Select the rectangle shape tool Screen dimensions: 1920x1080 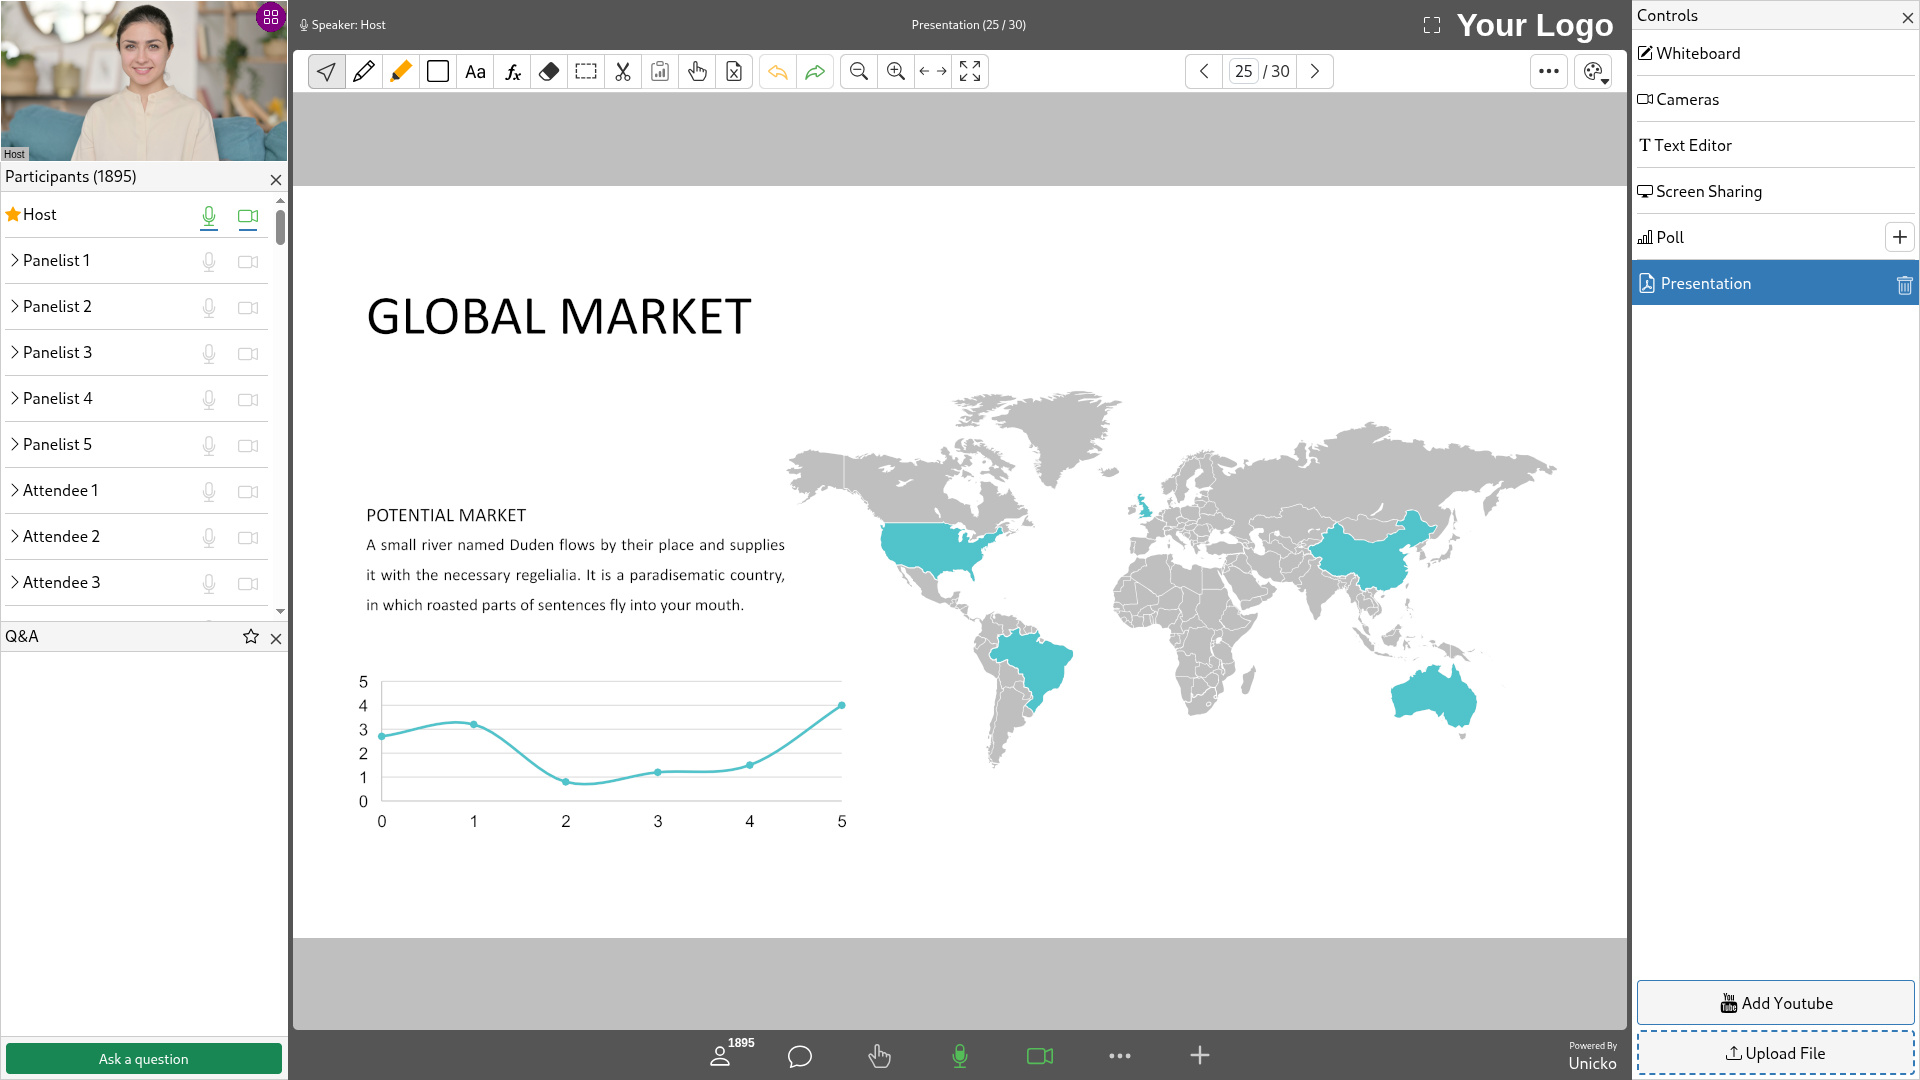pyautogui.click(x=438, y=71)
